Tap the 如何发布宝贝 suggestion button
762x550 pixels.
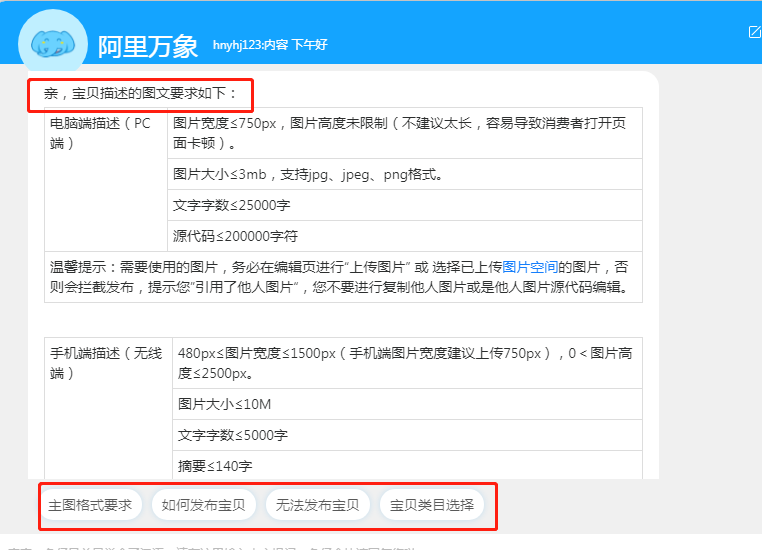tap(205, 505)
